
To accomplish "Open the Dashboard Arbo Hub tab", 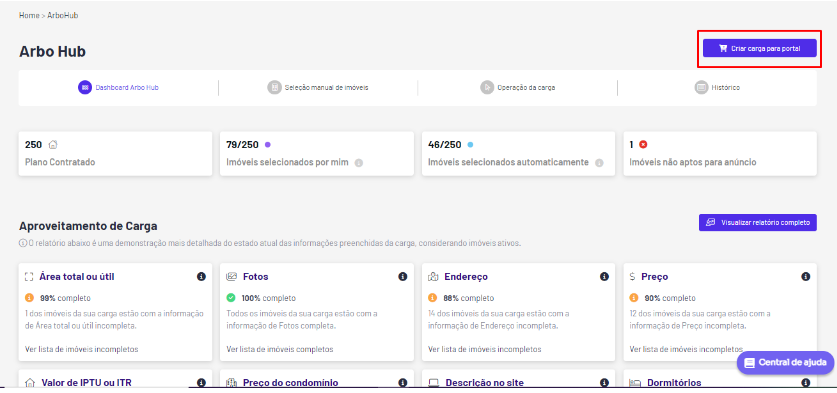I will [x=119, y=88].
